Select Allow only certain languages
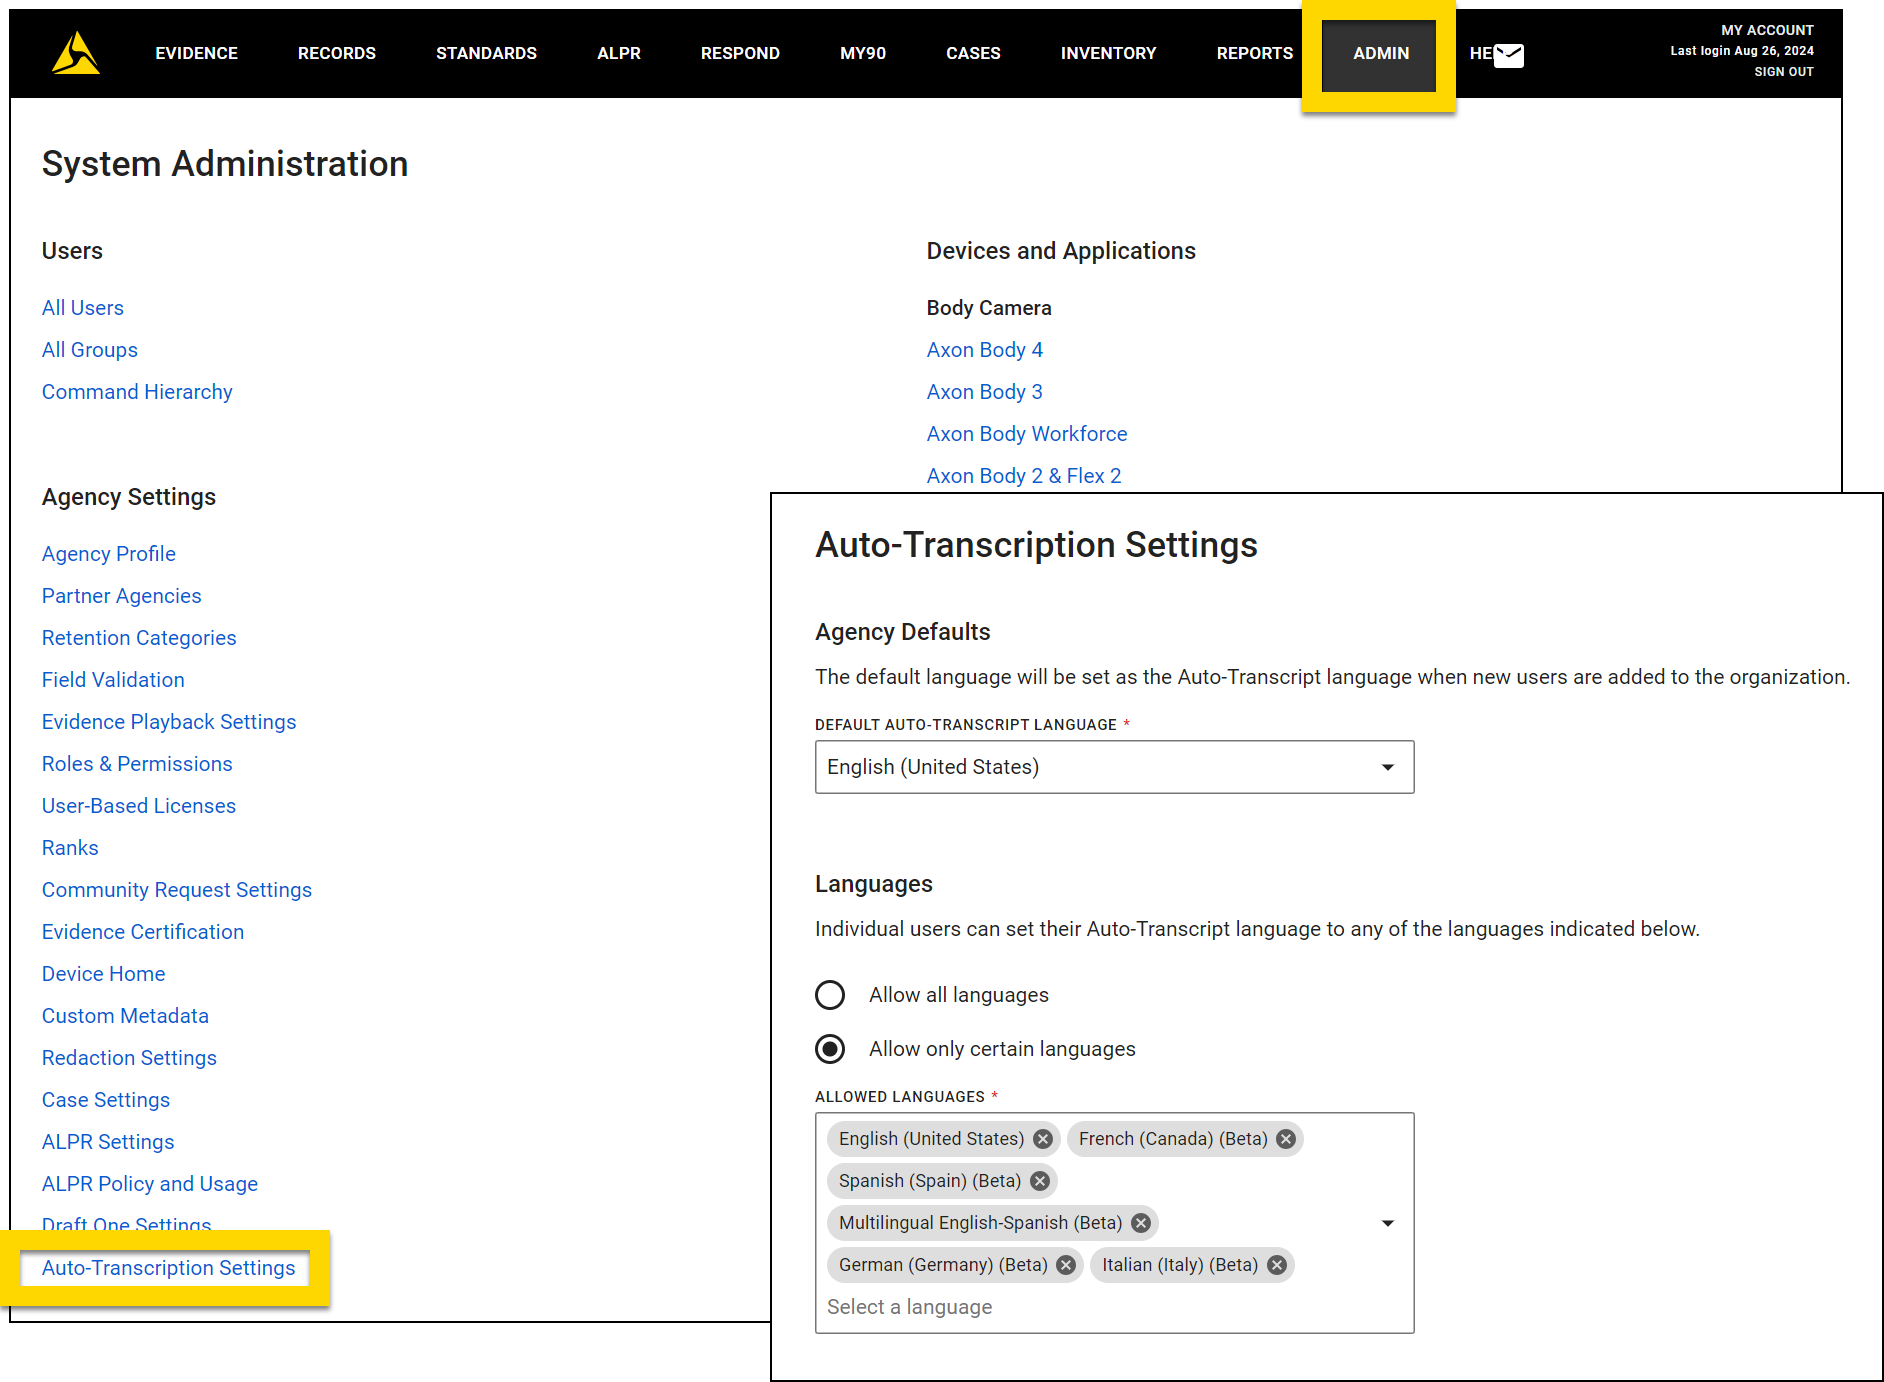 [x=830, y=1048]
